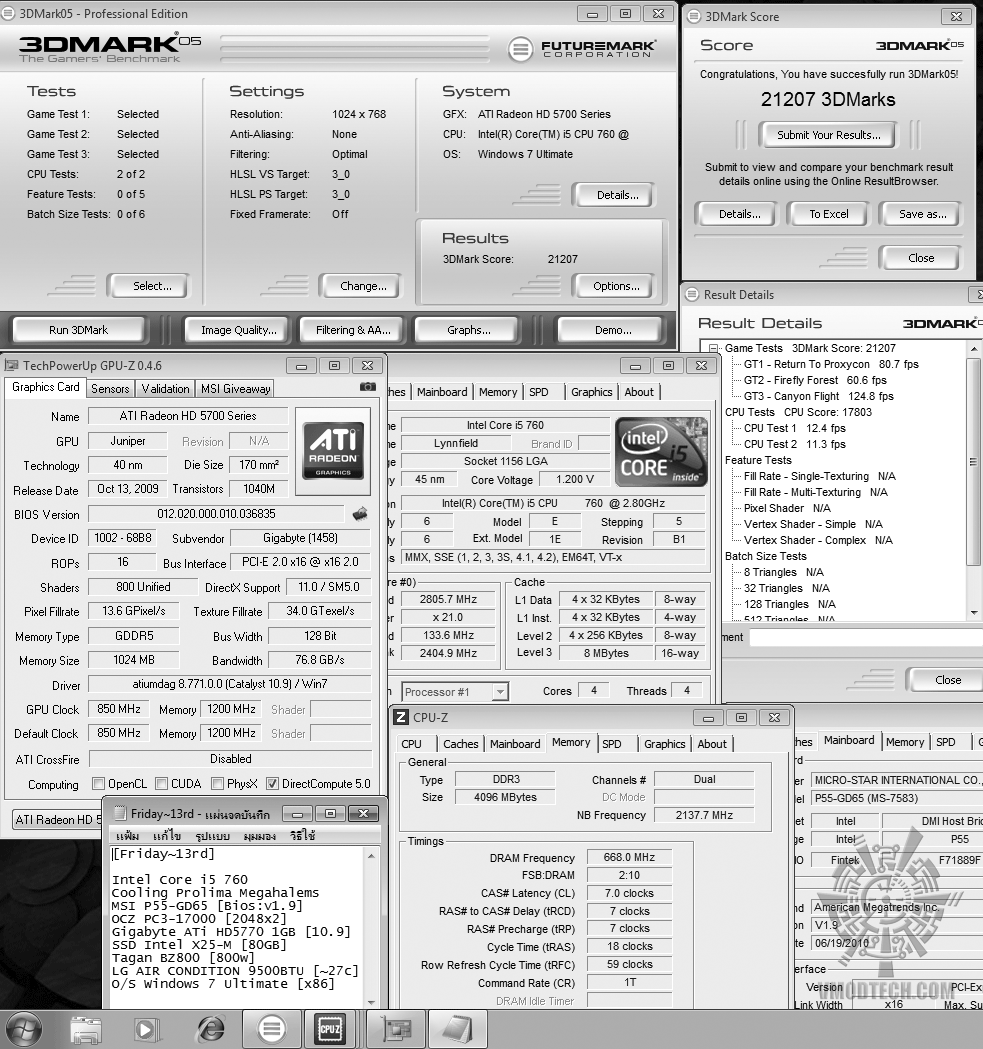Collapse the Game Tests tree node
The width and height of the screenshot is (983, 1049).
[713, 348]
